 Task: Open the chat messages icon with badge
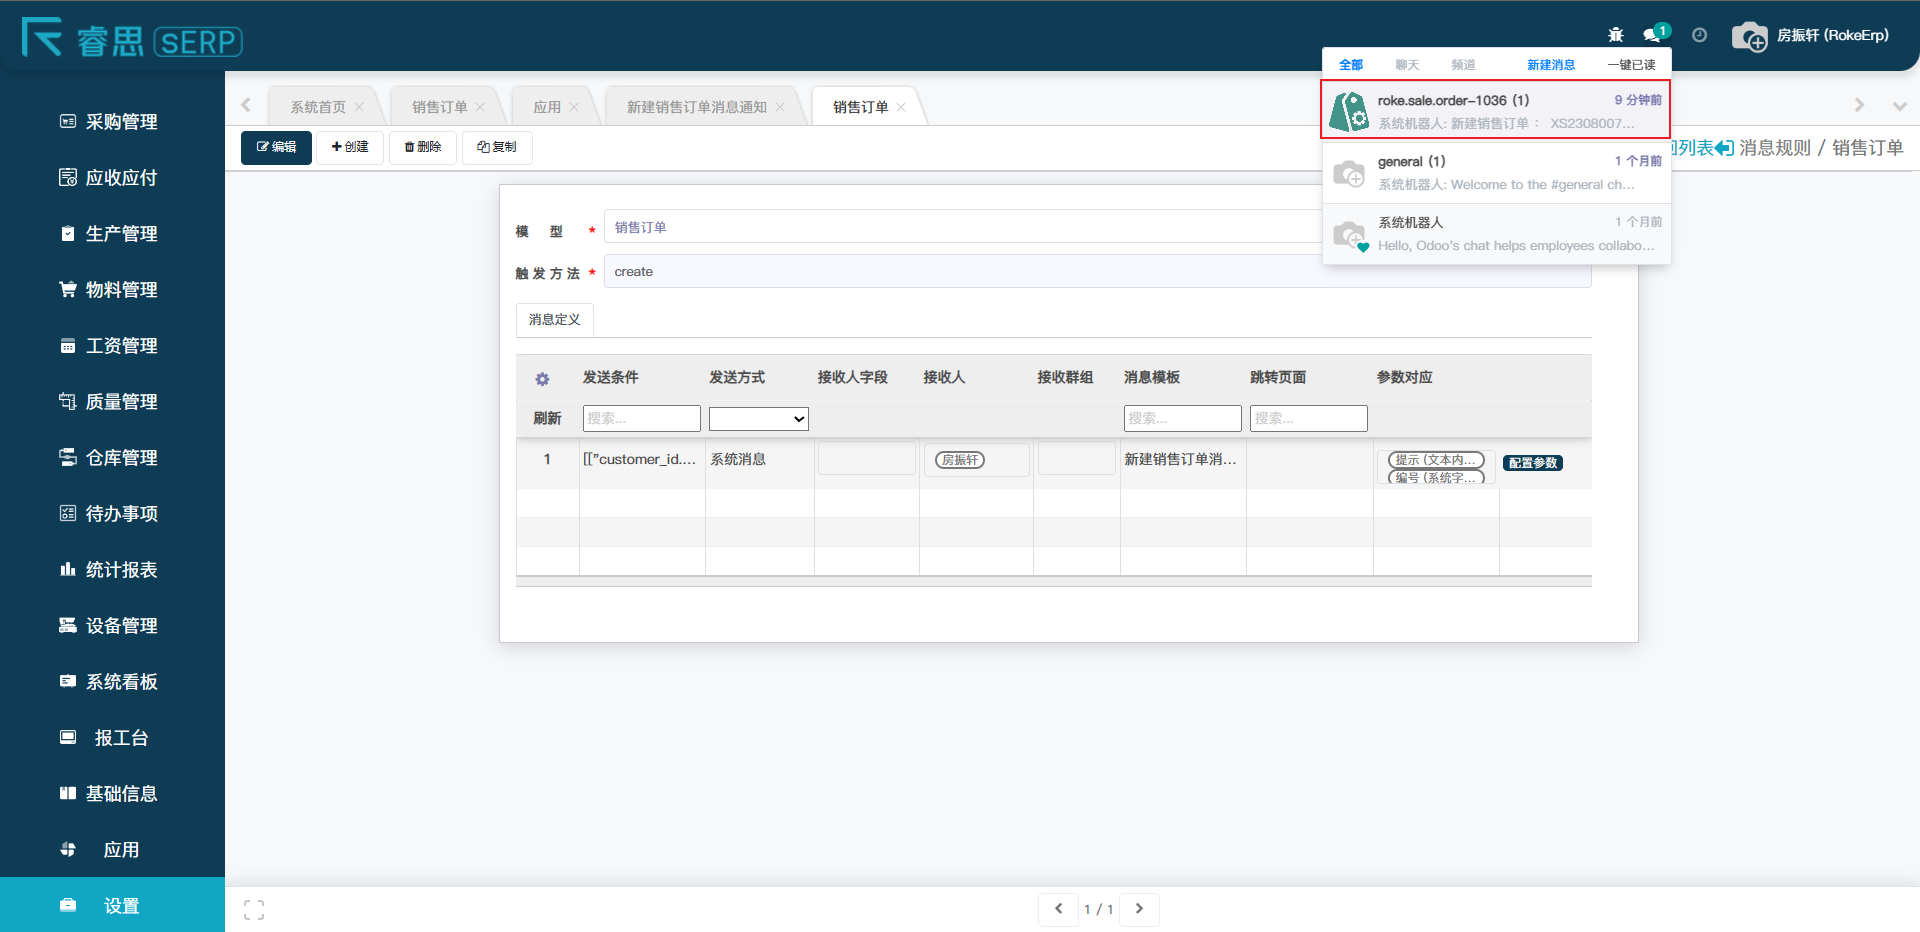pos(1652,35)
